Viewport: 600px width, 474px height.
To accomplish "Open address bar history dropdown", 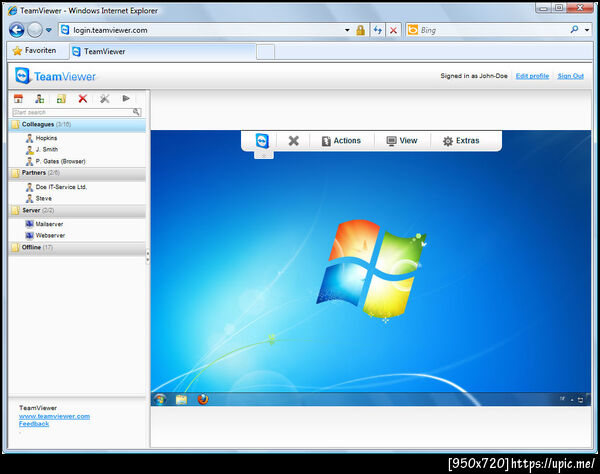I will pyautogui.click(x=347, y=30).
